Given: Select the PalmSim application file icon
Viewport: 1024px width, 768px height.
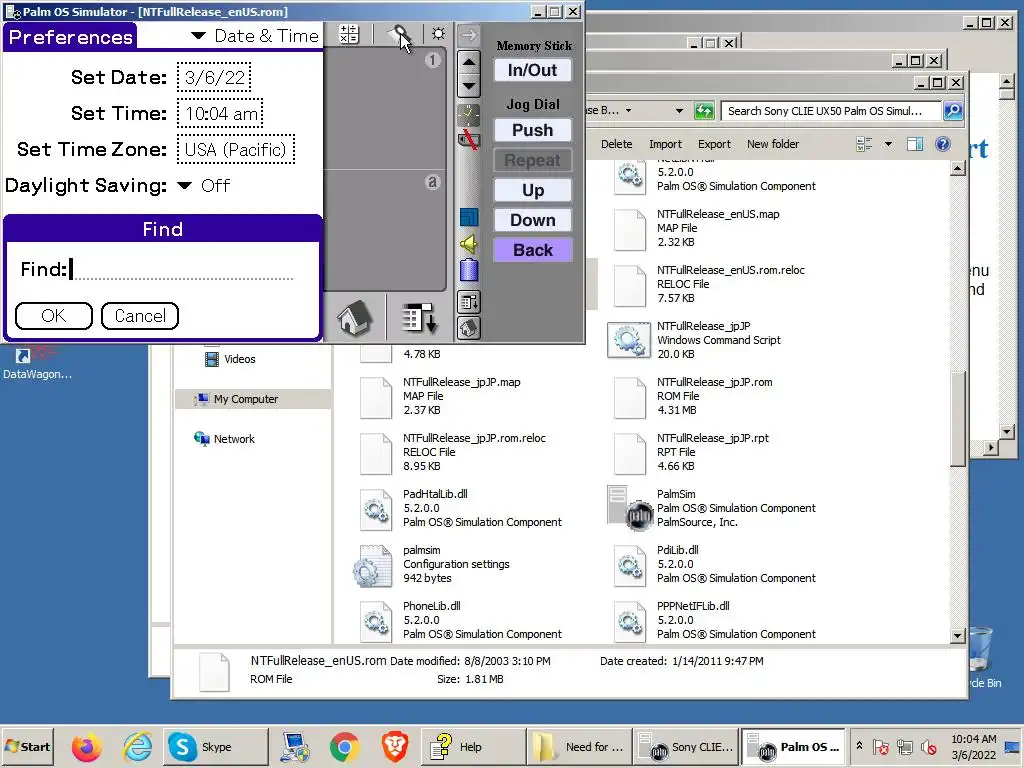Looking at the screenshot, I should coord(629,508).
